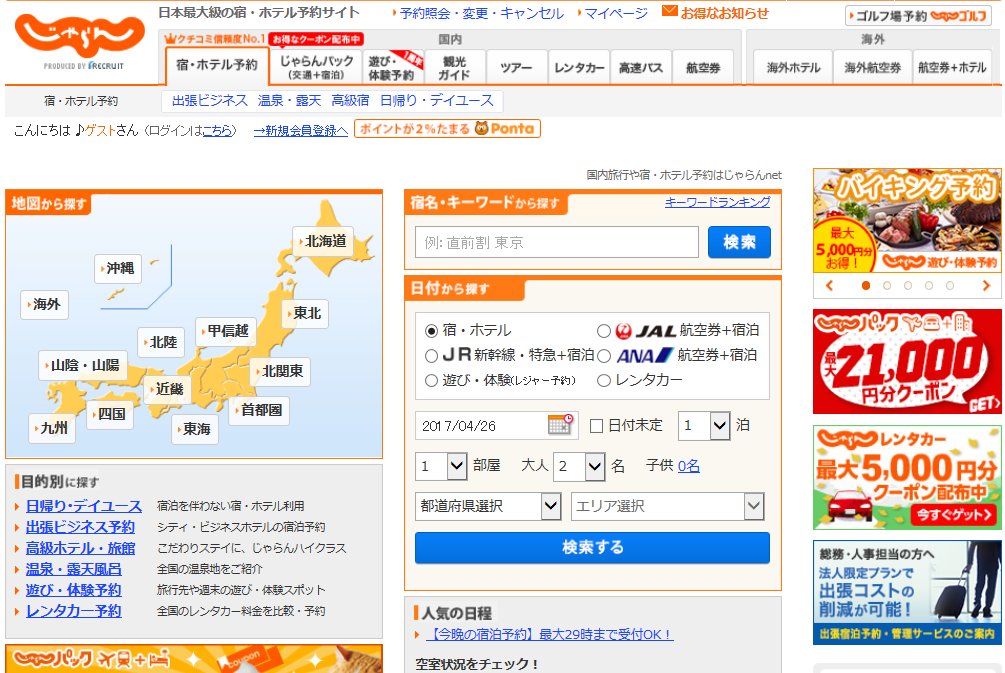Viewport: 1005px width, 673px height.
Task: Select 九州 region on the map
Action: pos(52,428)
